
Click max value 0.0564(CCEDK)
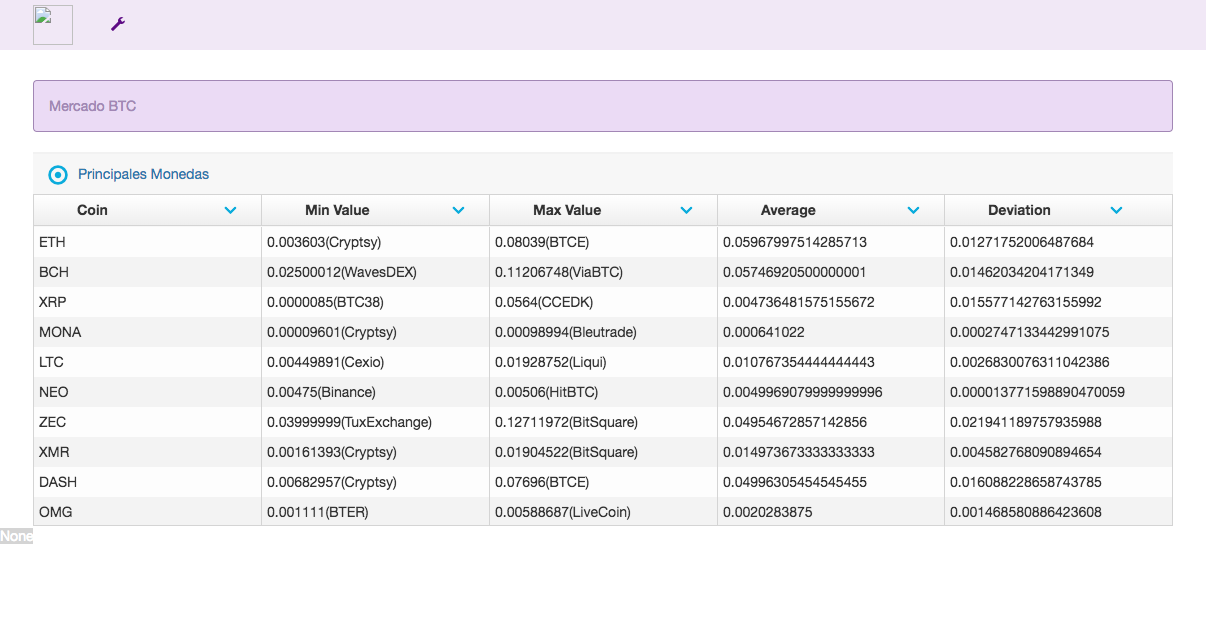544,302
